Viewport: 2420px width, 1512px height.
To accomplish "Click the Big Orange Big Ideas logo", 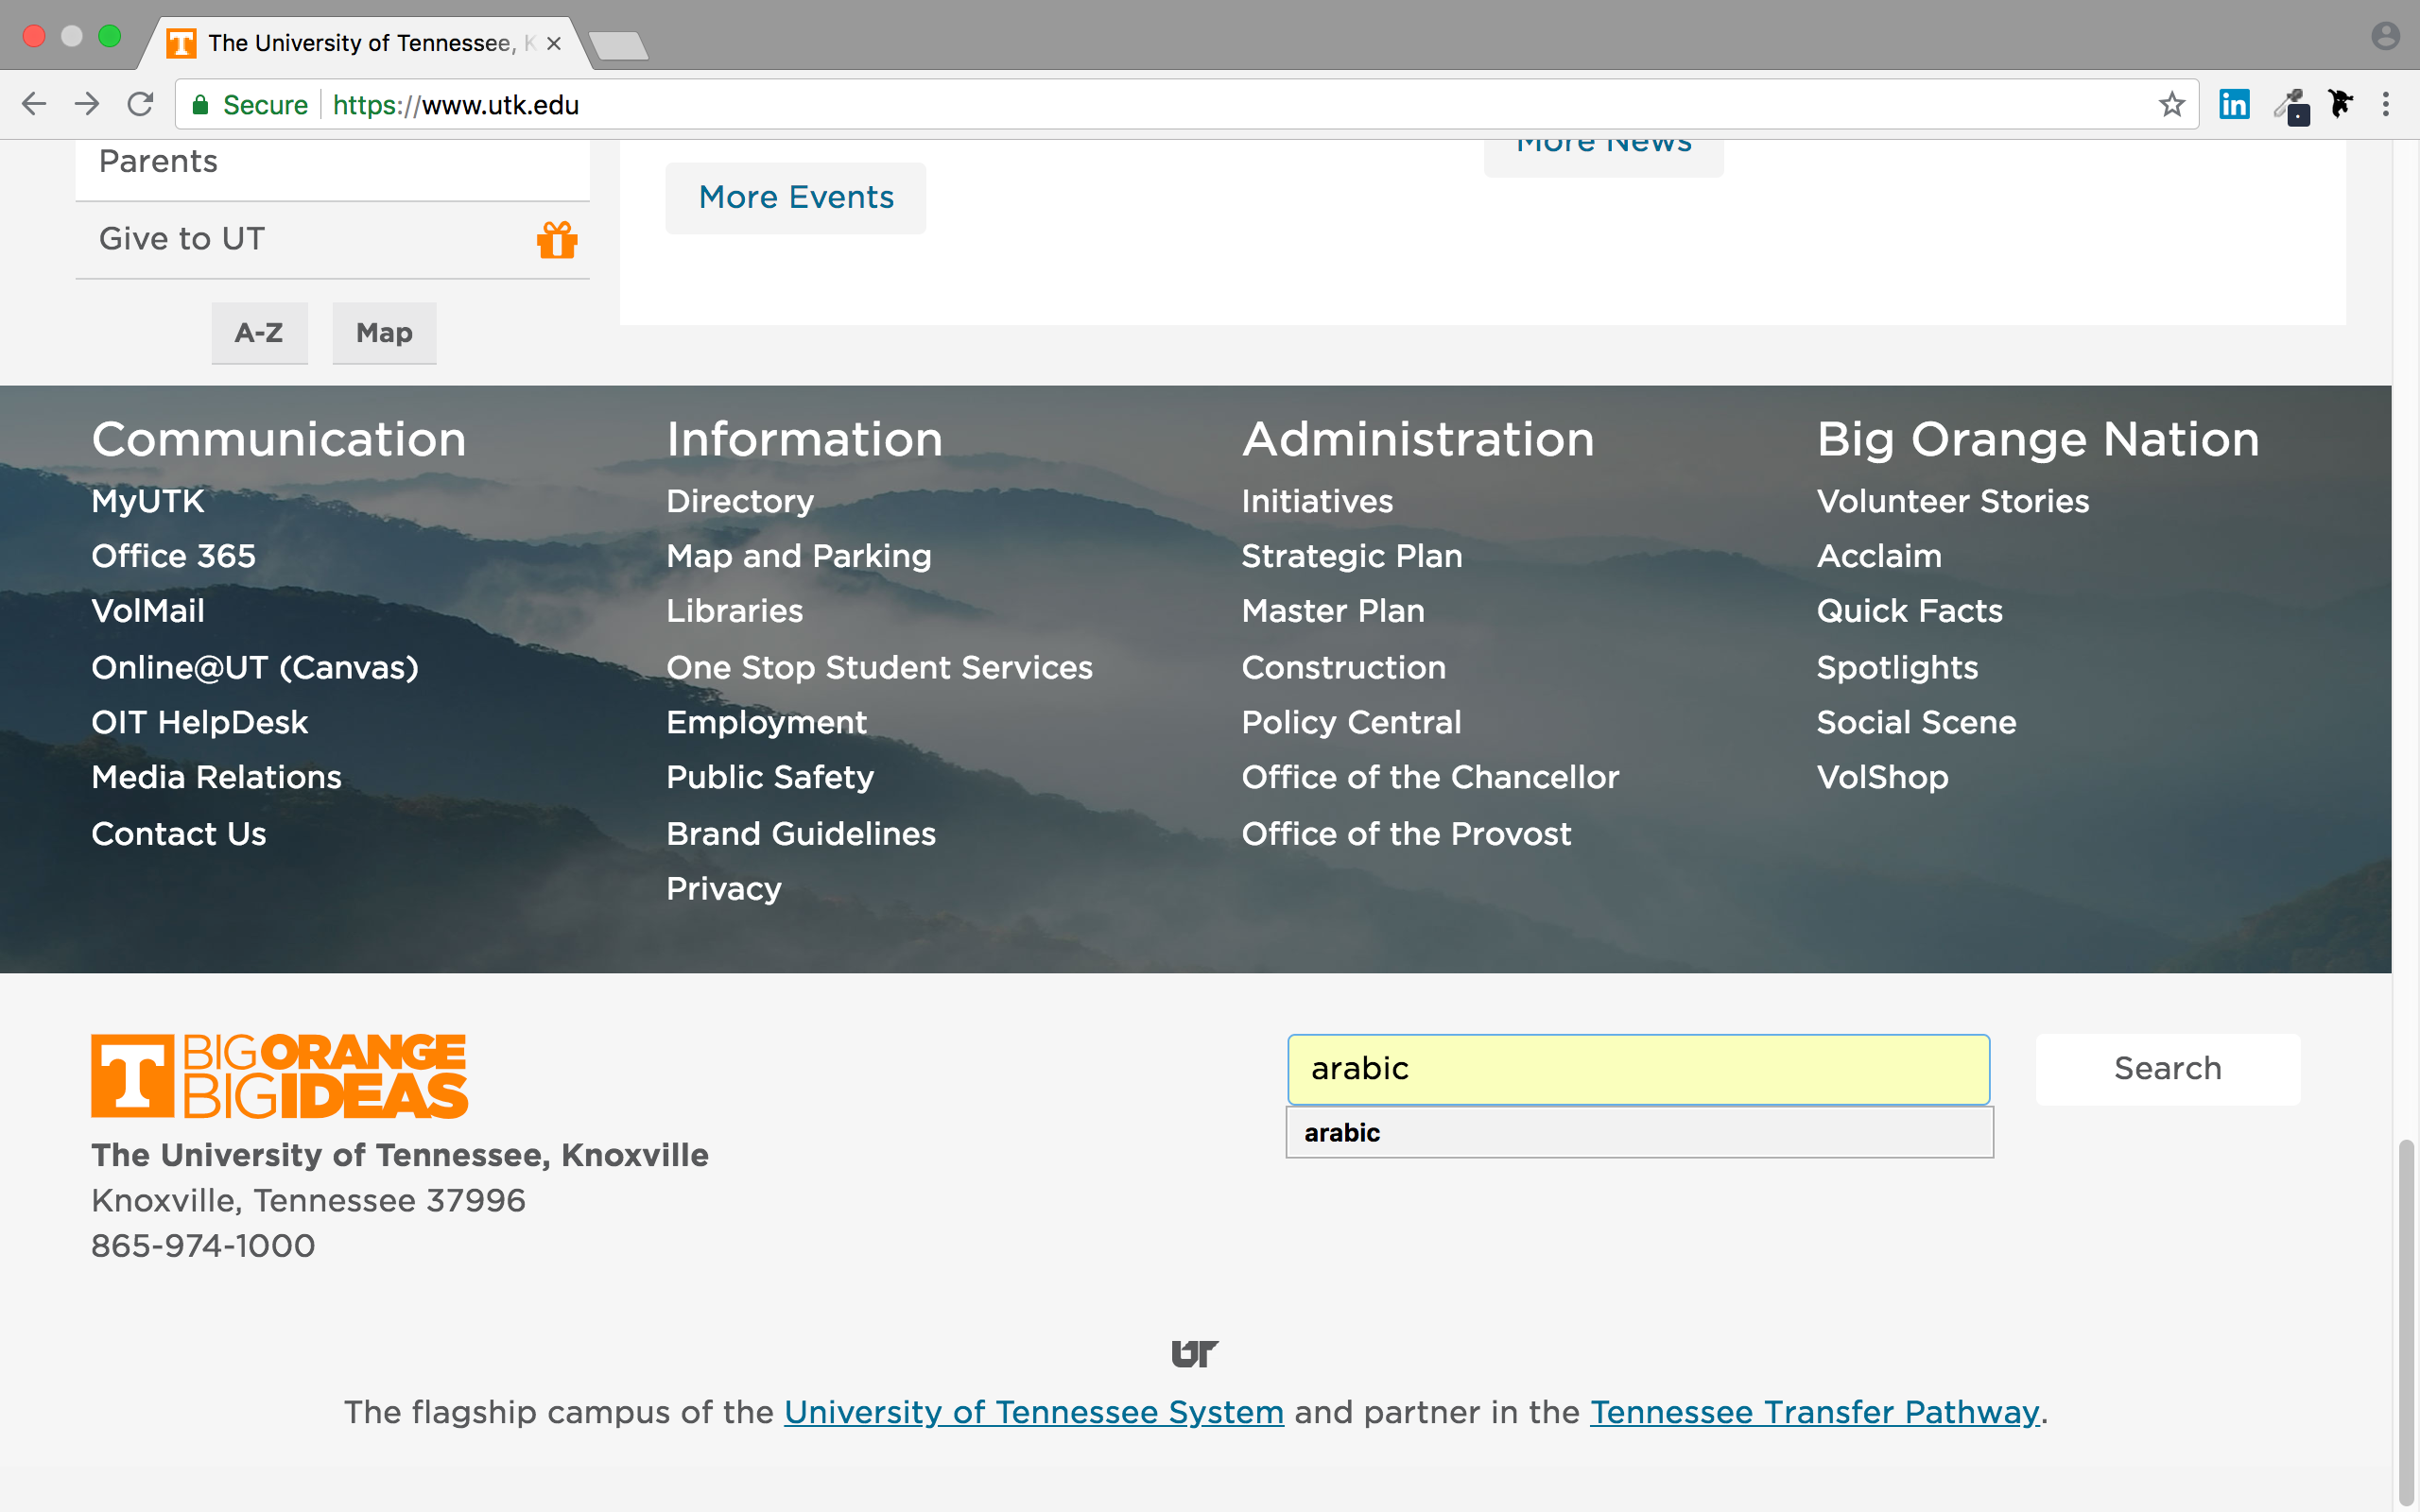I will (x=279, y=1076).
